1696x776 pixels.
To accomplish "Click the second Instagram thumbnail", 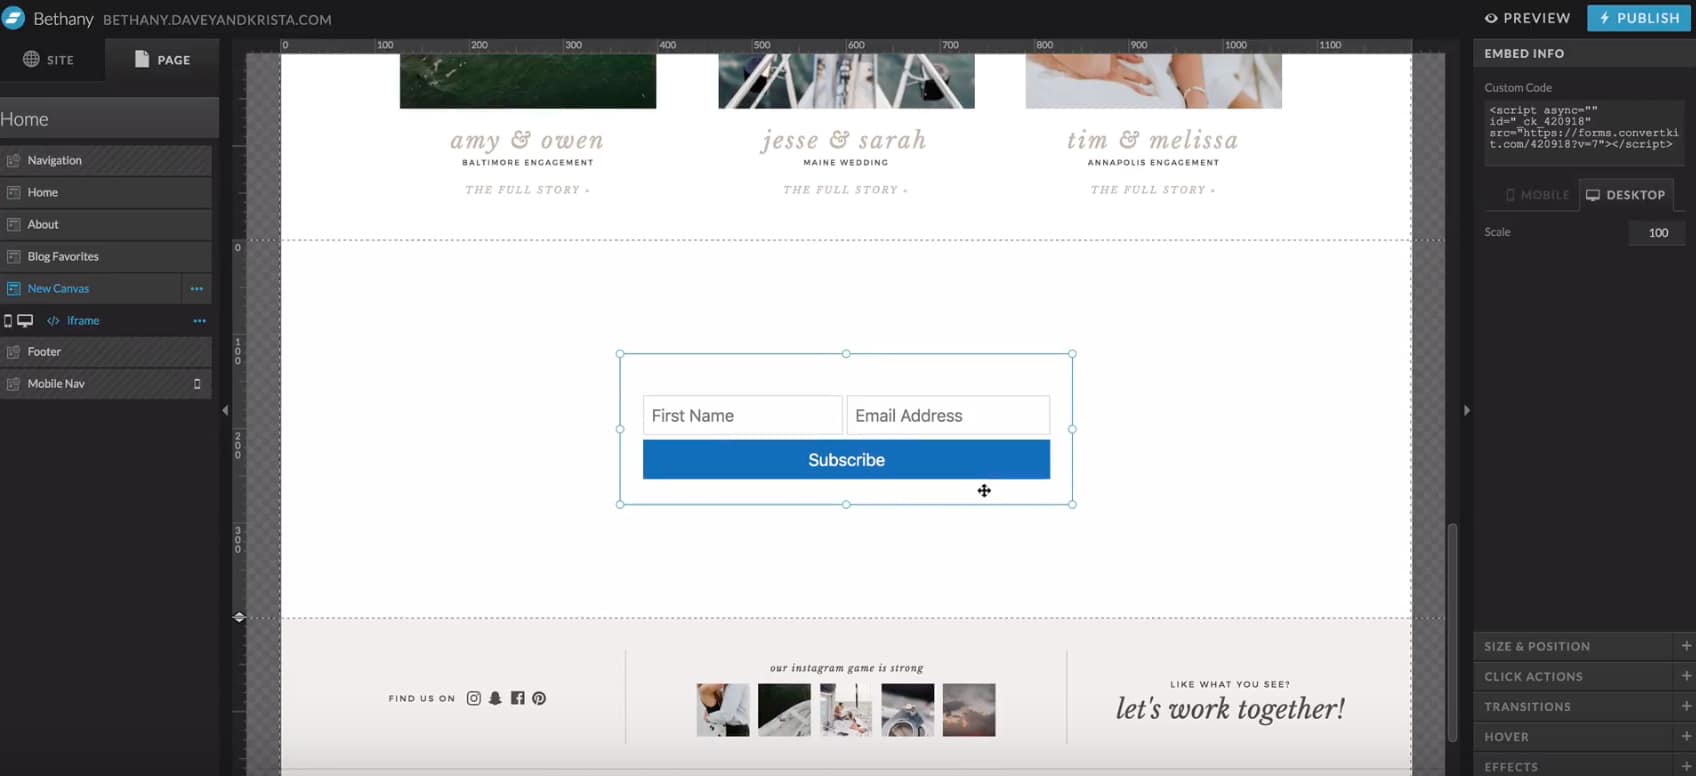I will tap(784, 710).
